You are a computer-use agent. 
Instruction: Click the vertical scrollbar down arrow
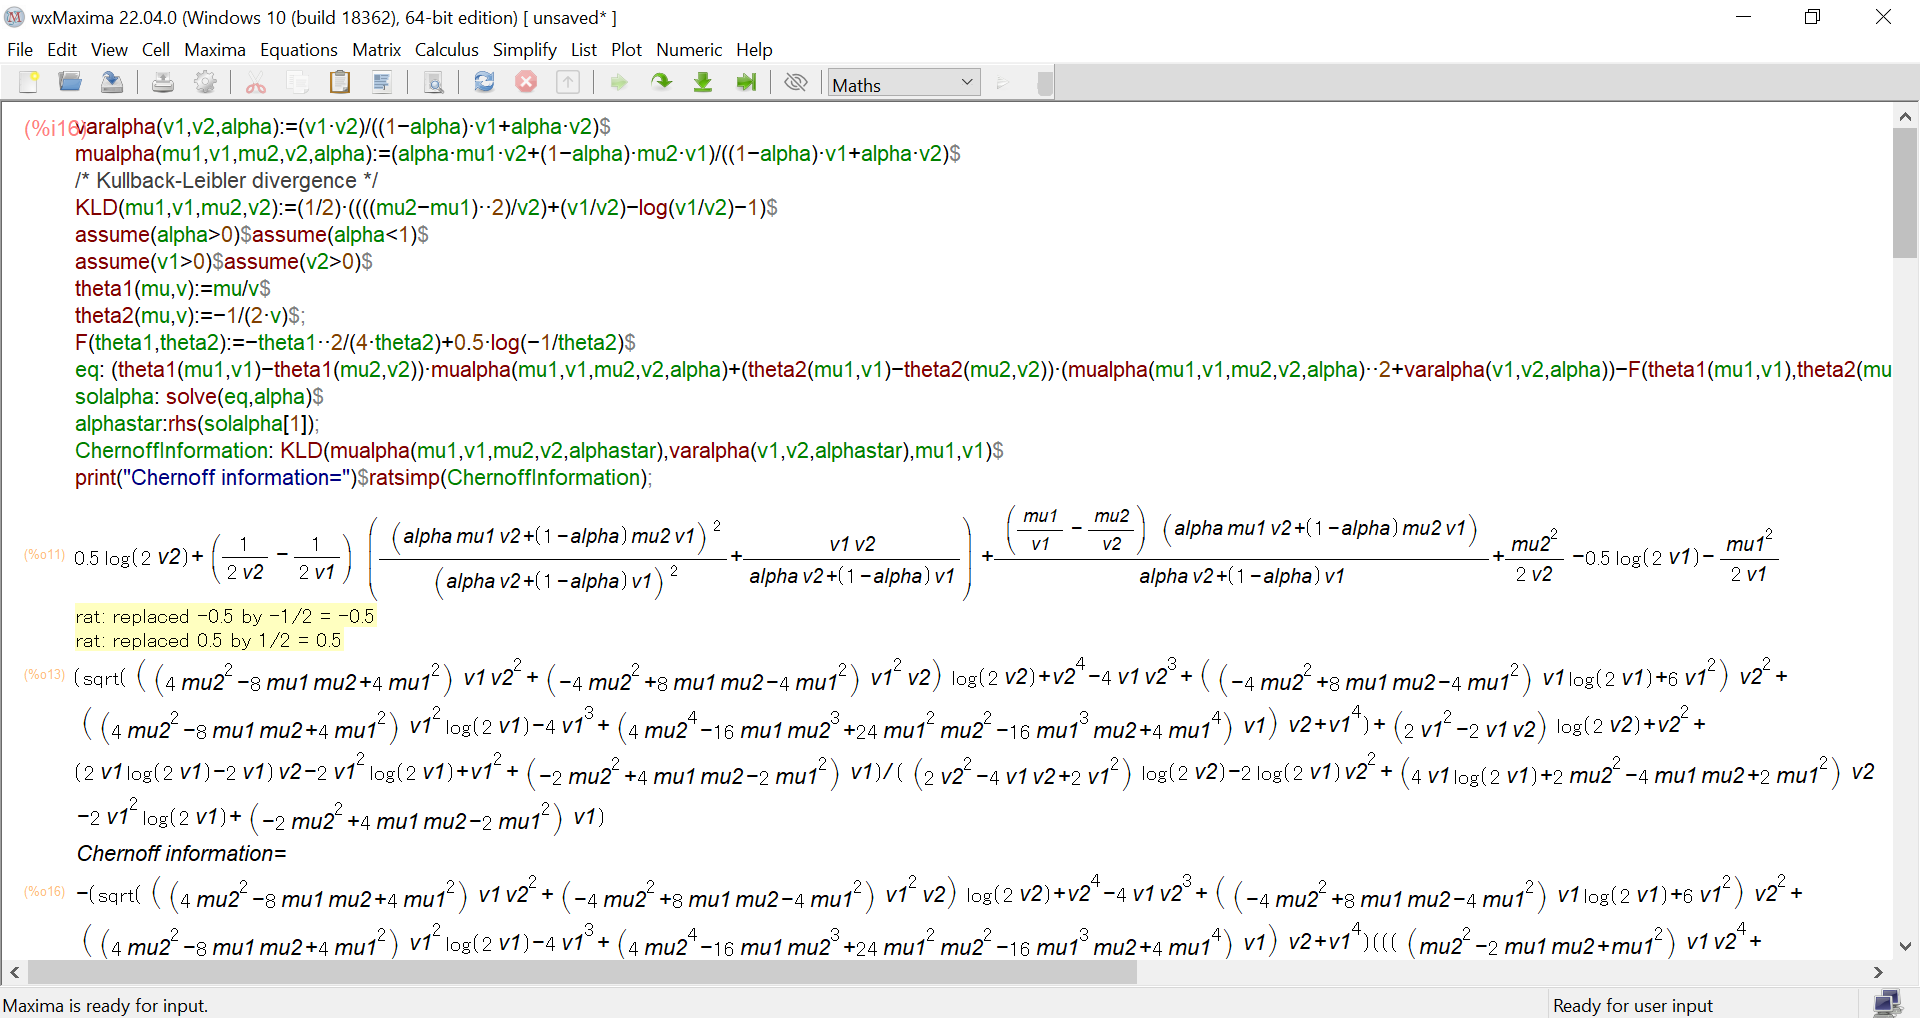pos(1905,946)
